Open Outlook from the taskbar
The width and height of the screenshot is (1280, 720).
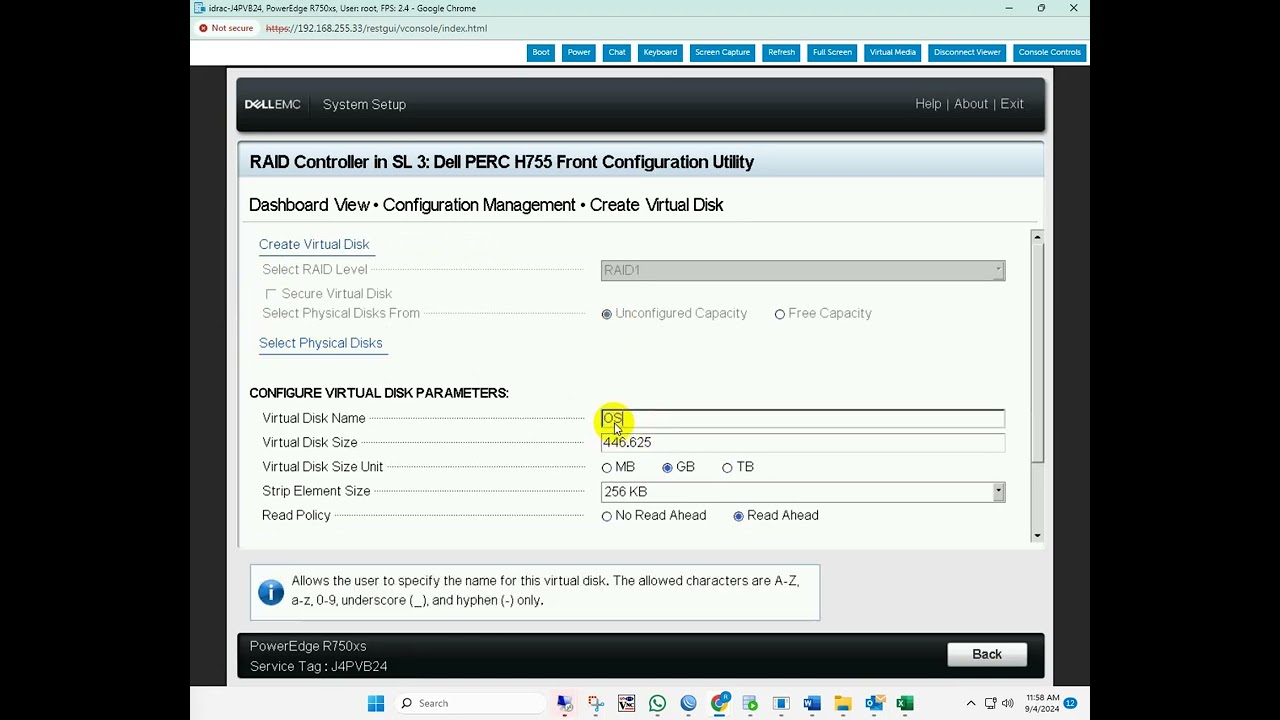pos(874,703)
